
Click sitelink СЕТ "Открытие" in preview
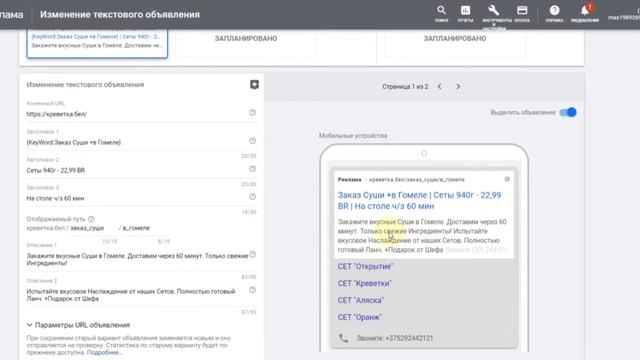365,267
